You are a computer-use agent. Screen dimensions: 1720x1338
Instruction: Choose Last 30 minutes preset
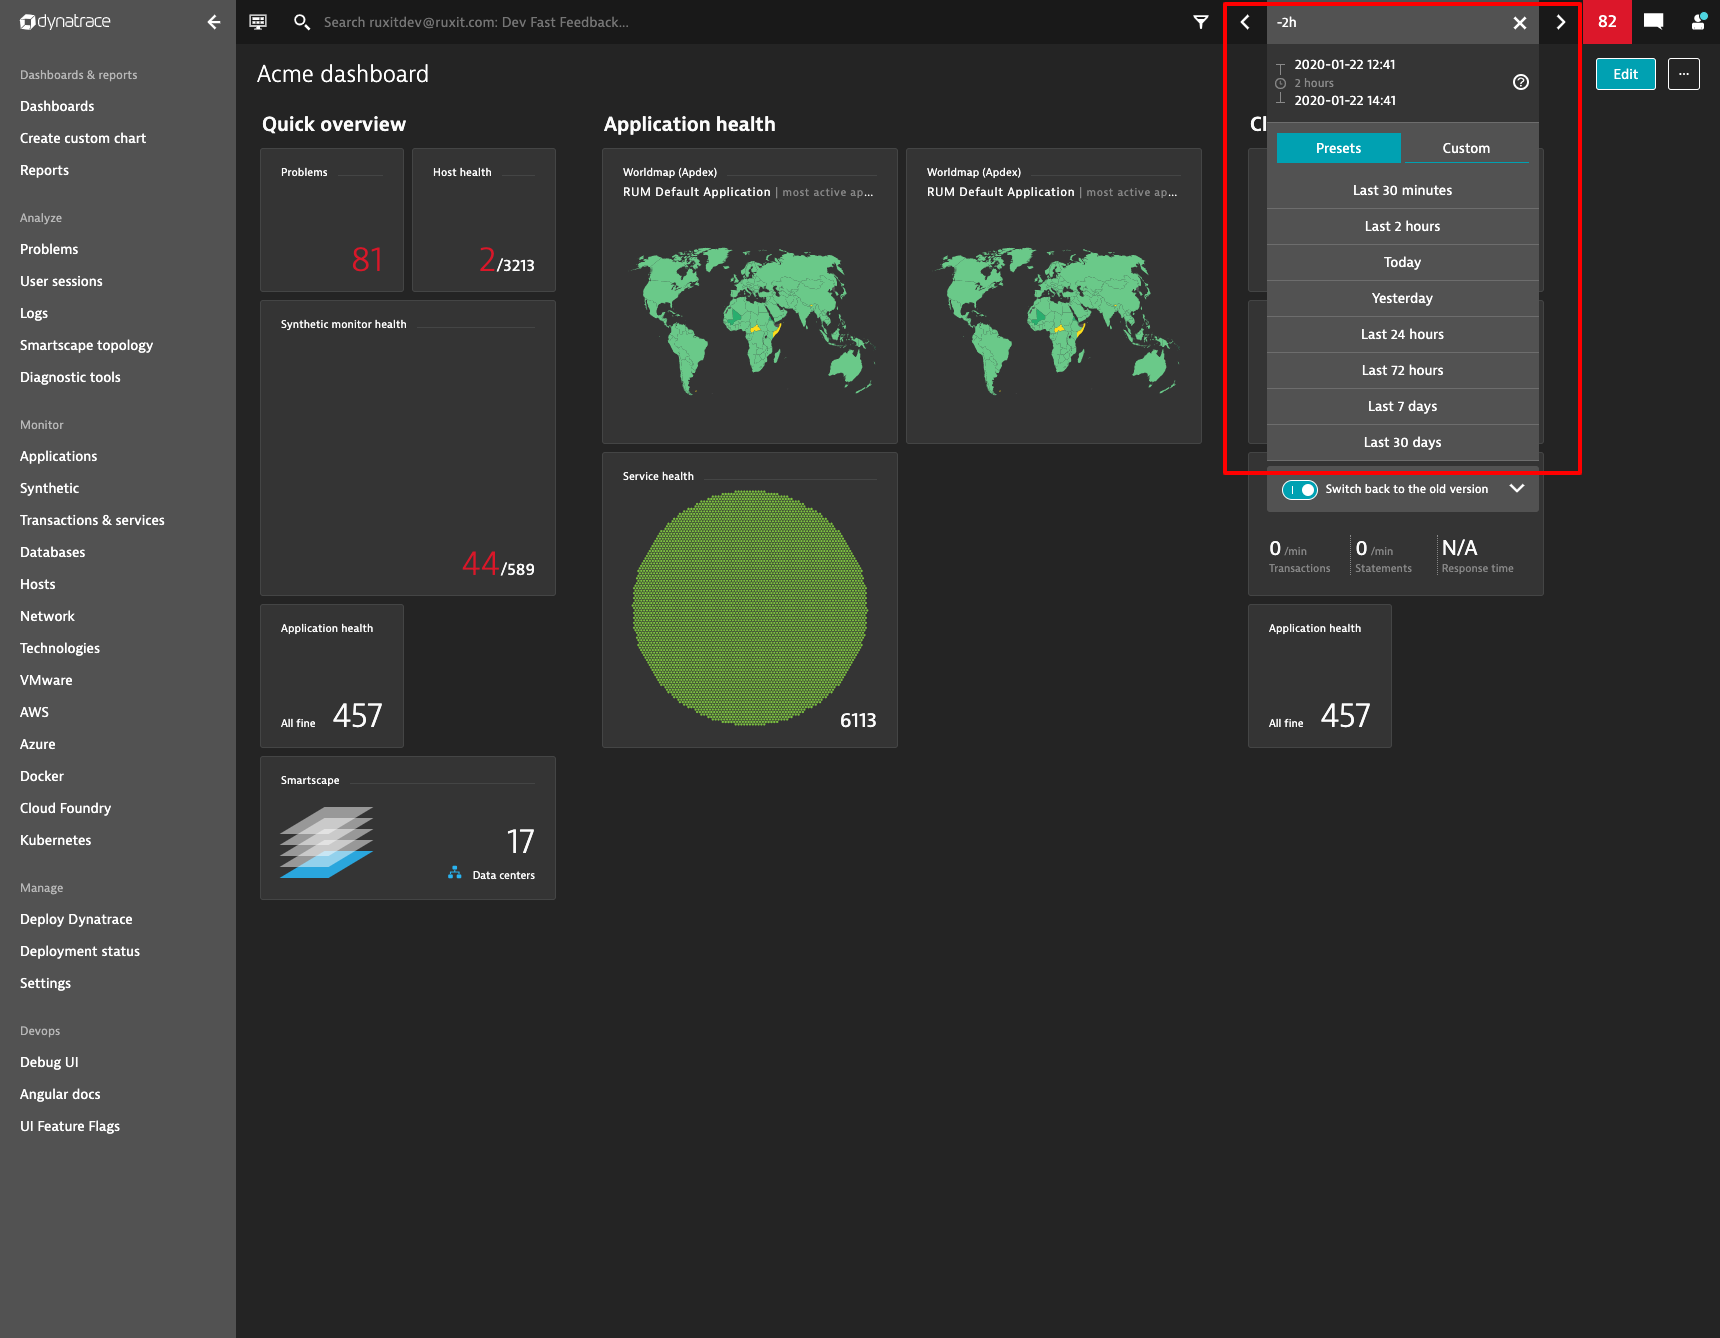point(1403,190)
